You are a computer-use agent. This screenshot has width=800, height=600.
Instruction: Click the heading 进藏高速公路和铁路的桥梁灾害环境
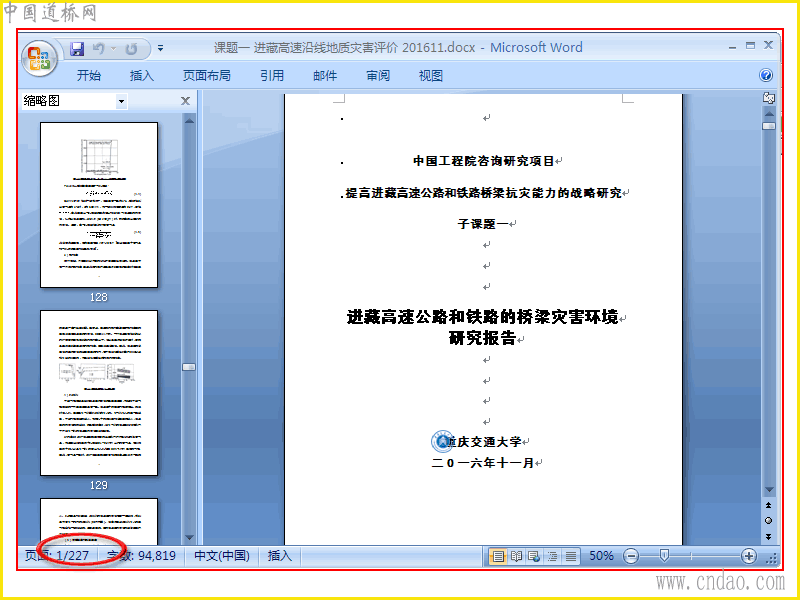483,317
